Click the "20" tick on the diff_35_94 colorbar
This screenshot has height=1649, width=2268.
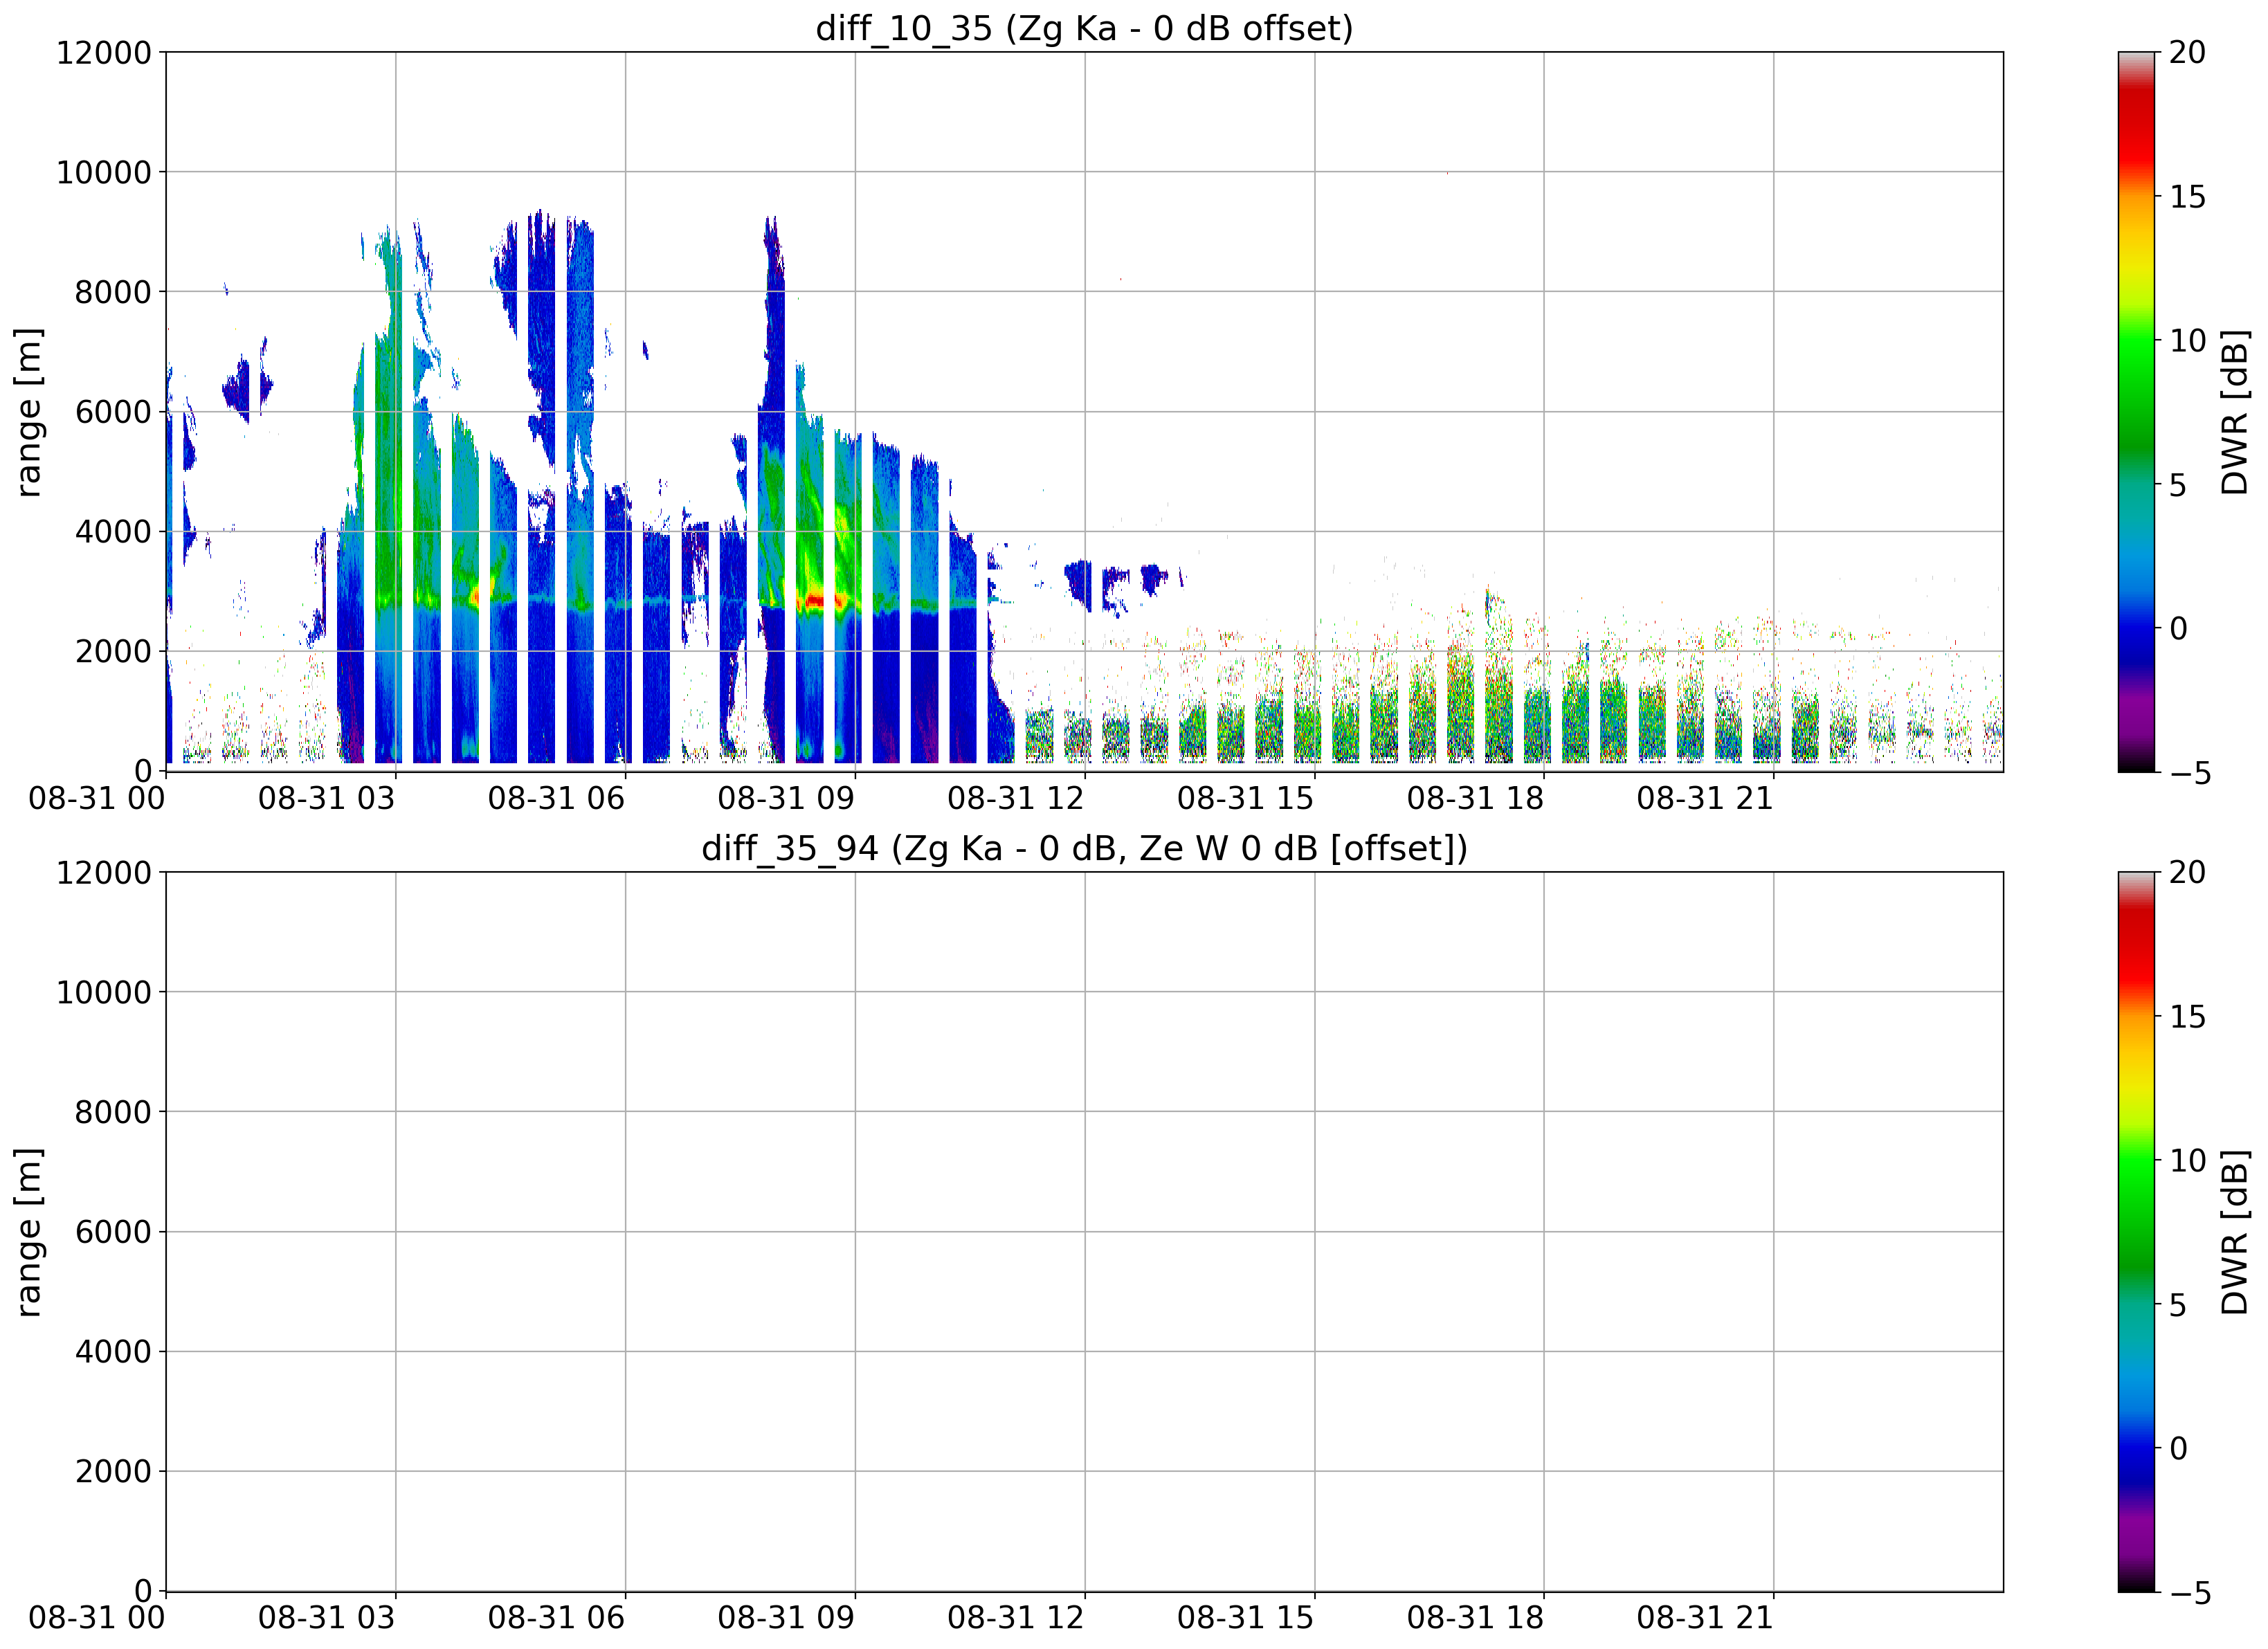click(2187, 872)
